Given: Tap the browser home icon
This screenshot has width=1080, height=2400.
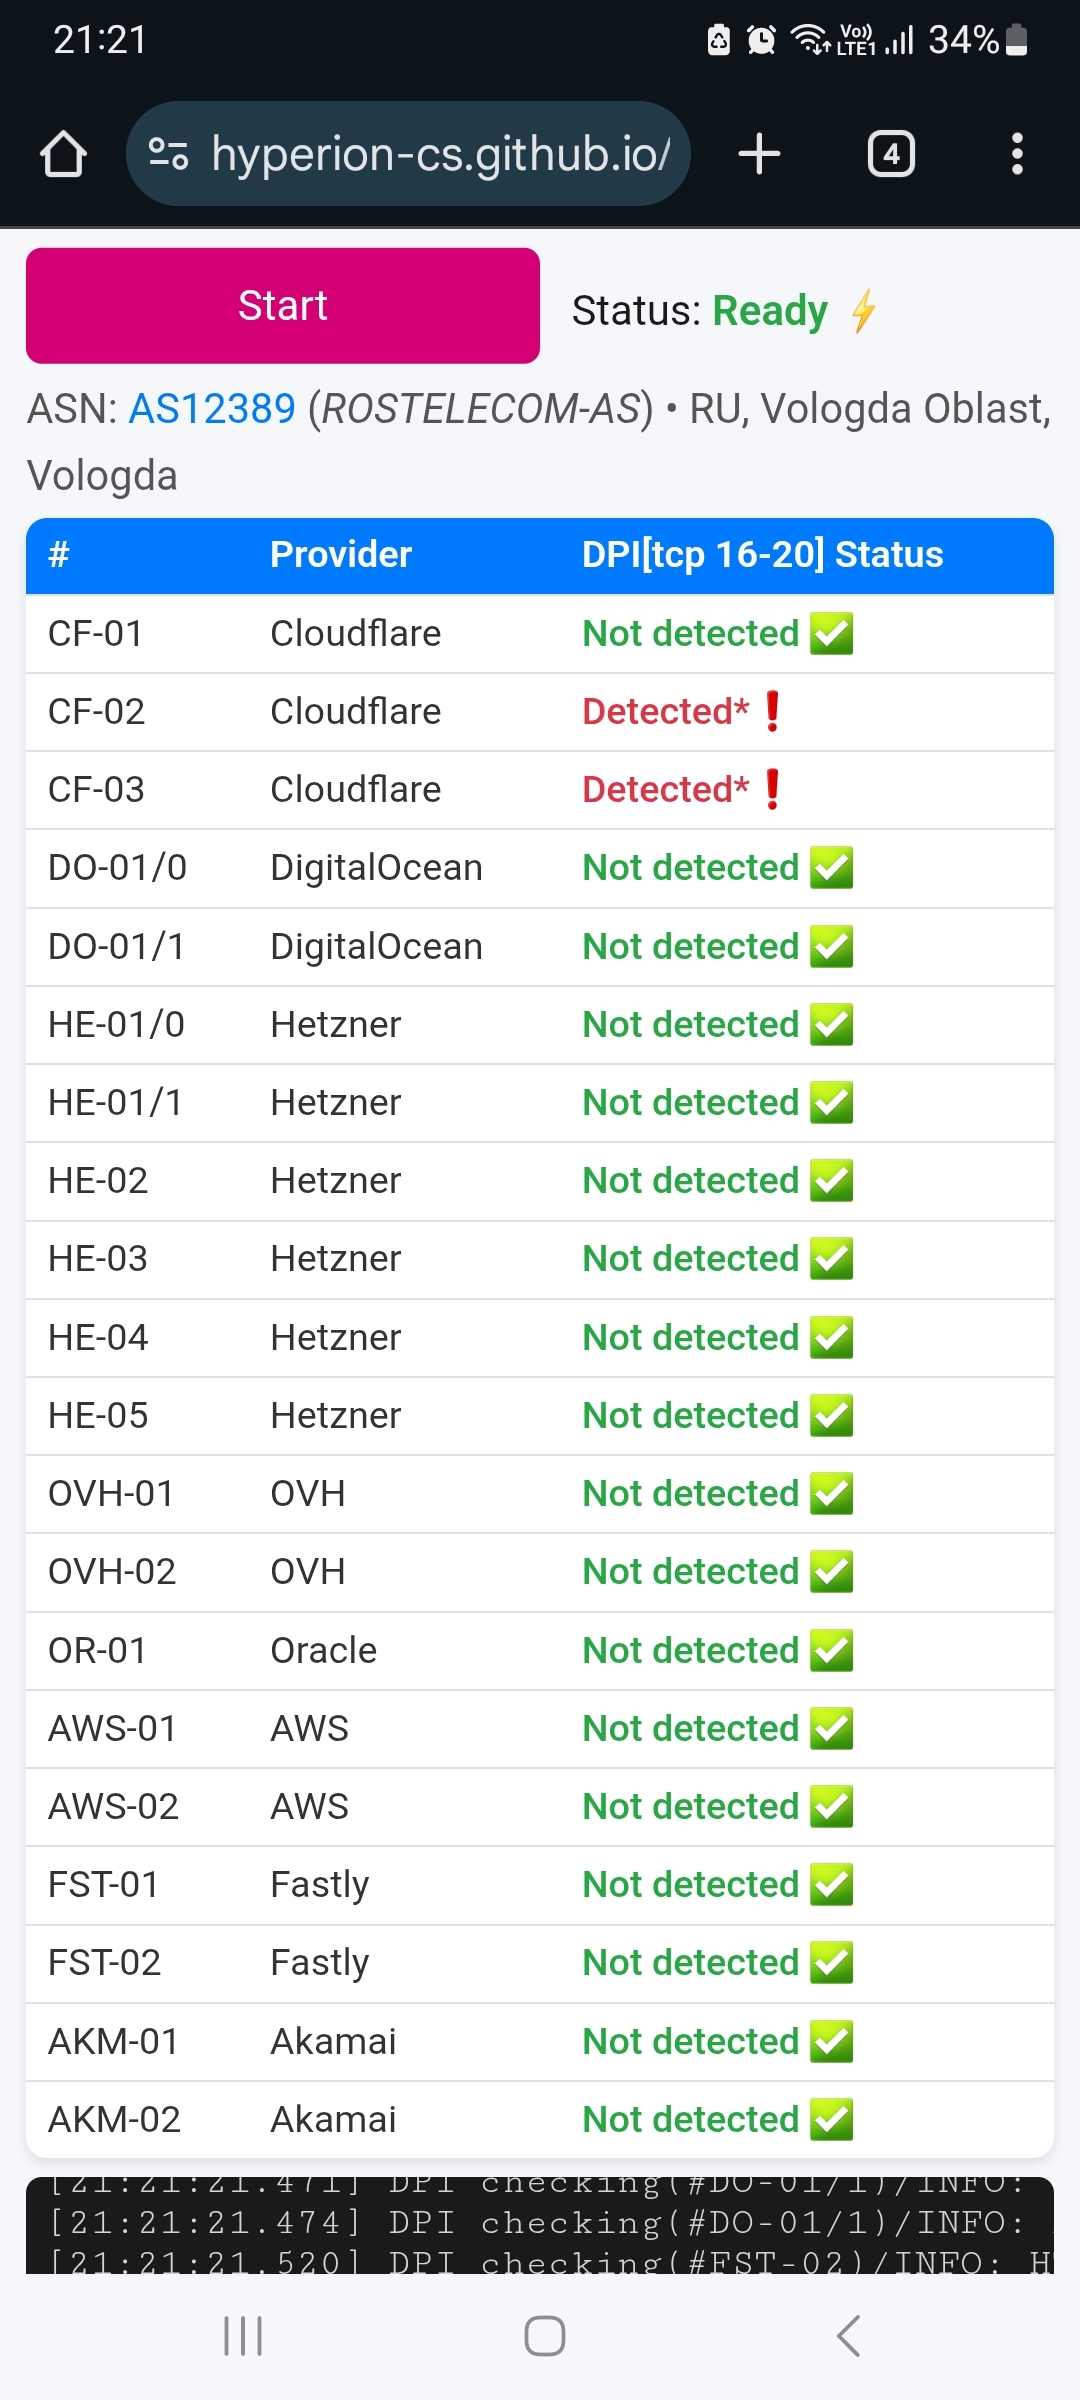Looking at the screenshot, I should 63,154.
